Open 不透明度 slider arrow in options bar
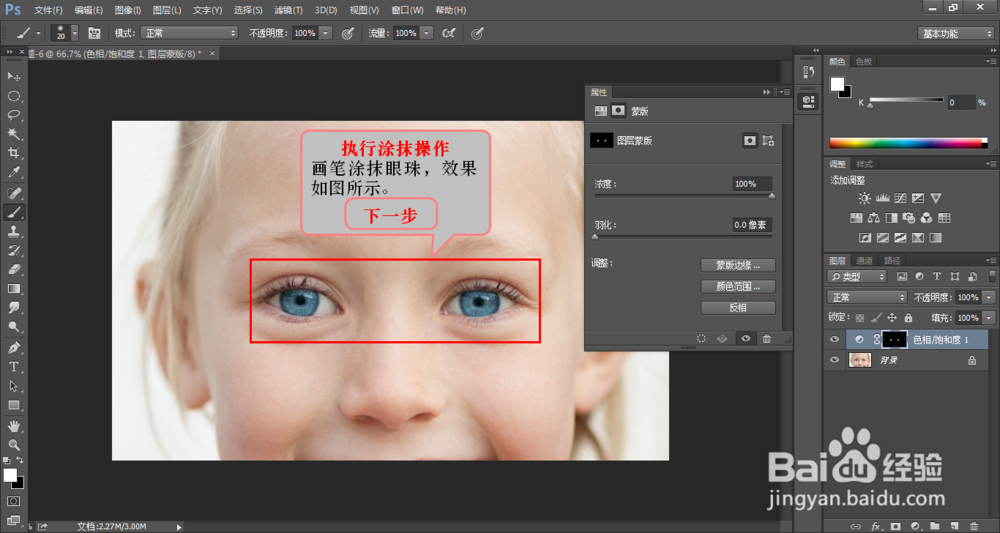The height and width of the screenshot is (533, 1000). (325, 33)
